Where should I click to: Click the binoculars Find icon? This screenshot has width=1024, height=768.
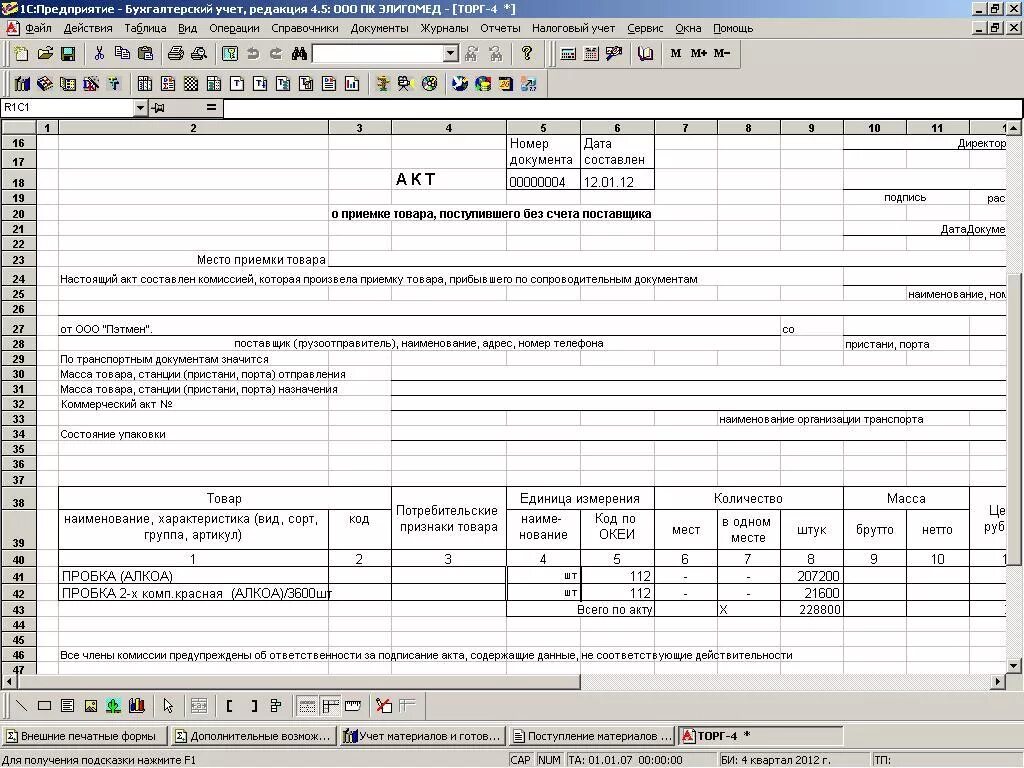299,54
